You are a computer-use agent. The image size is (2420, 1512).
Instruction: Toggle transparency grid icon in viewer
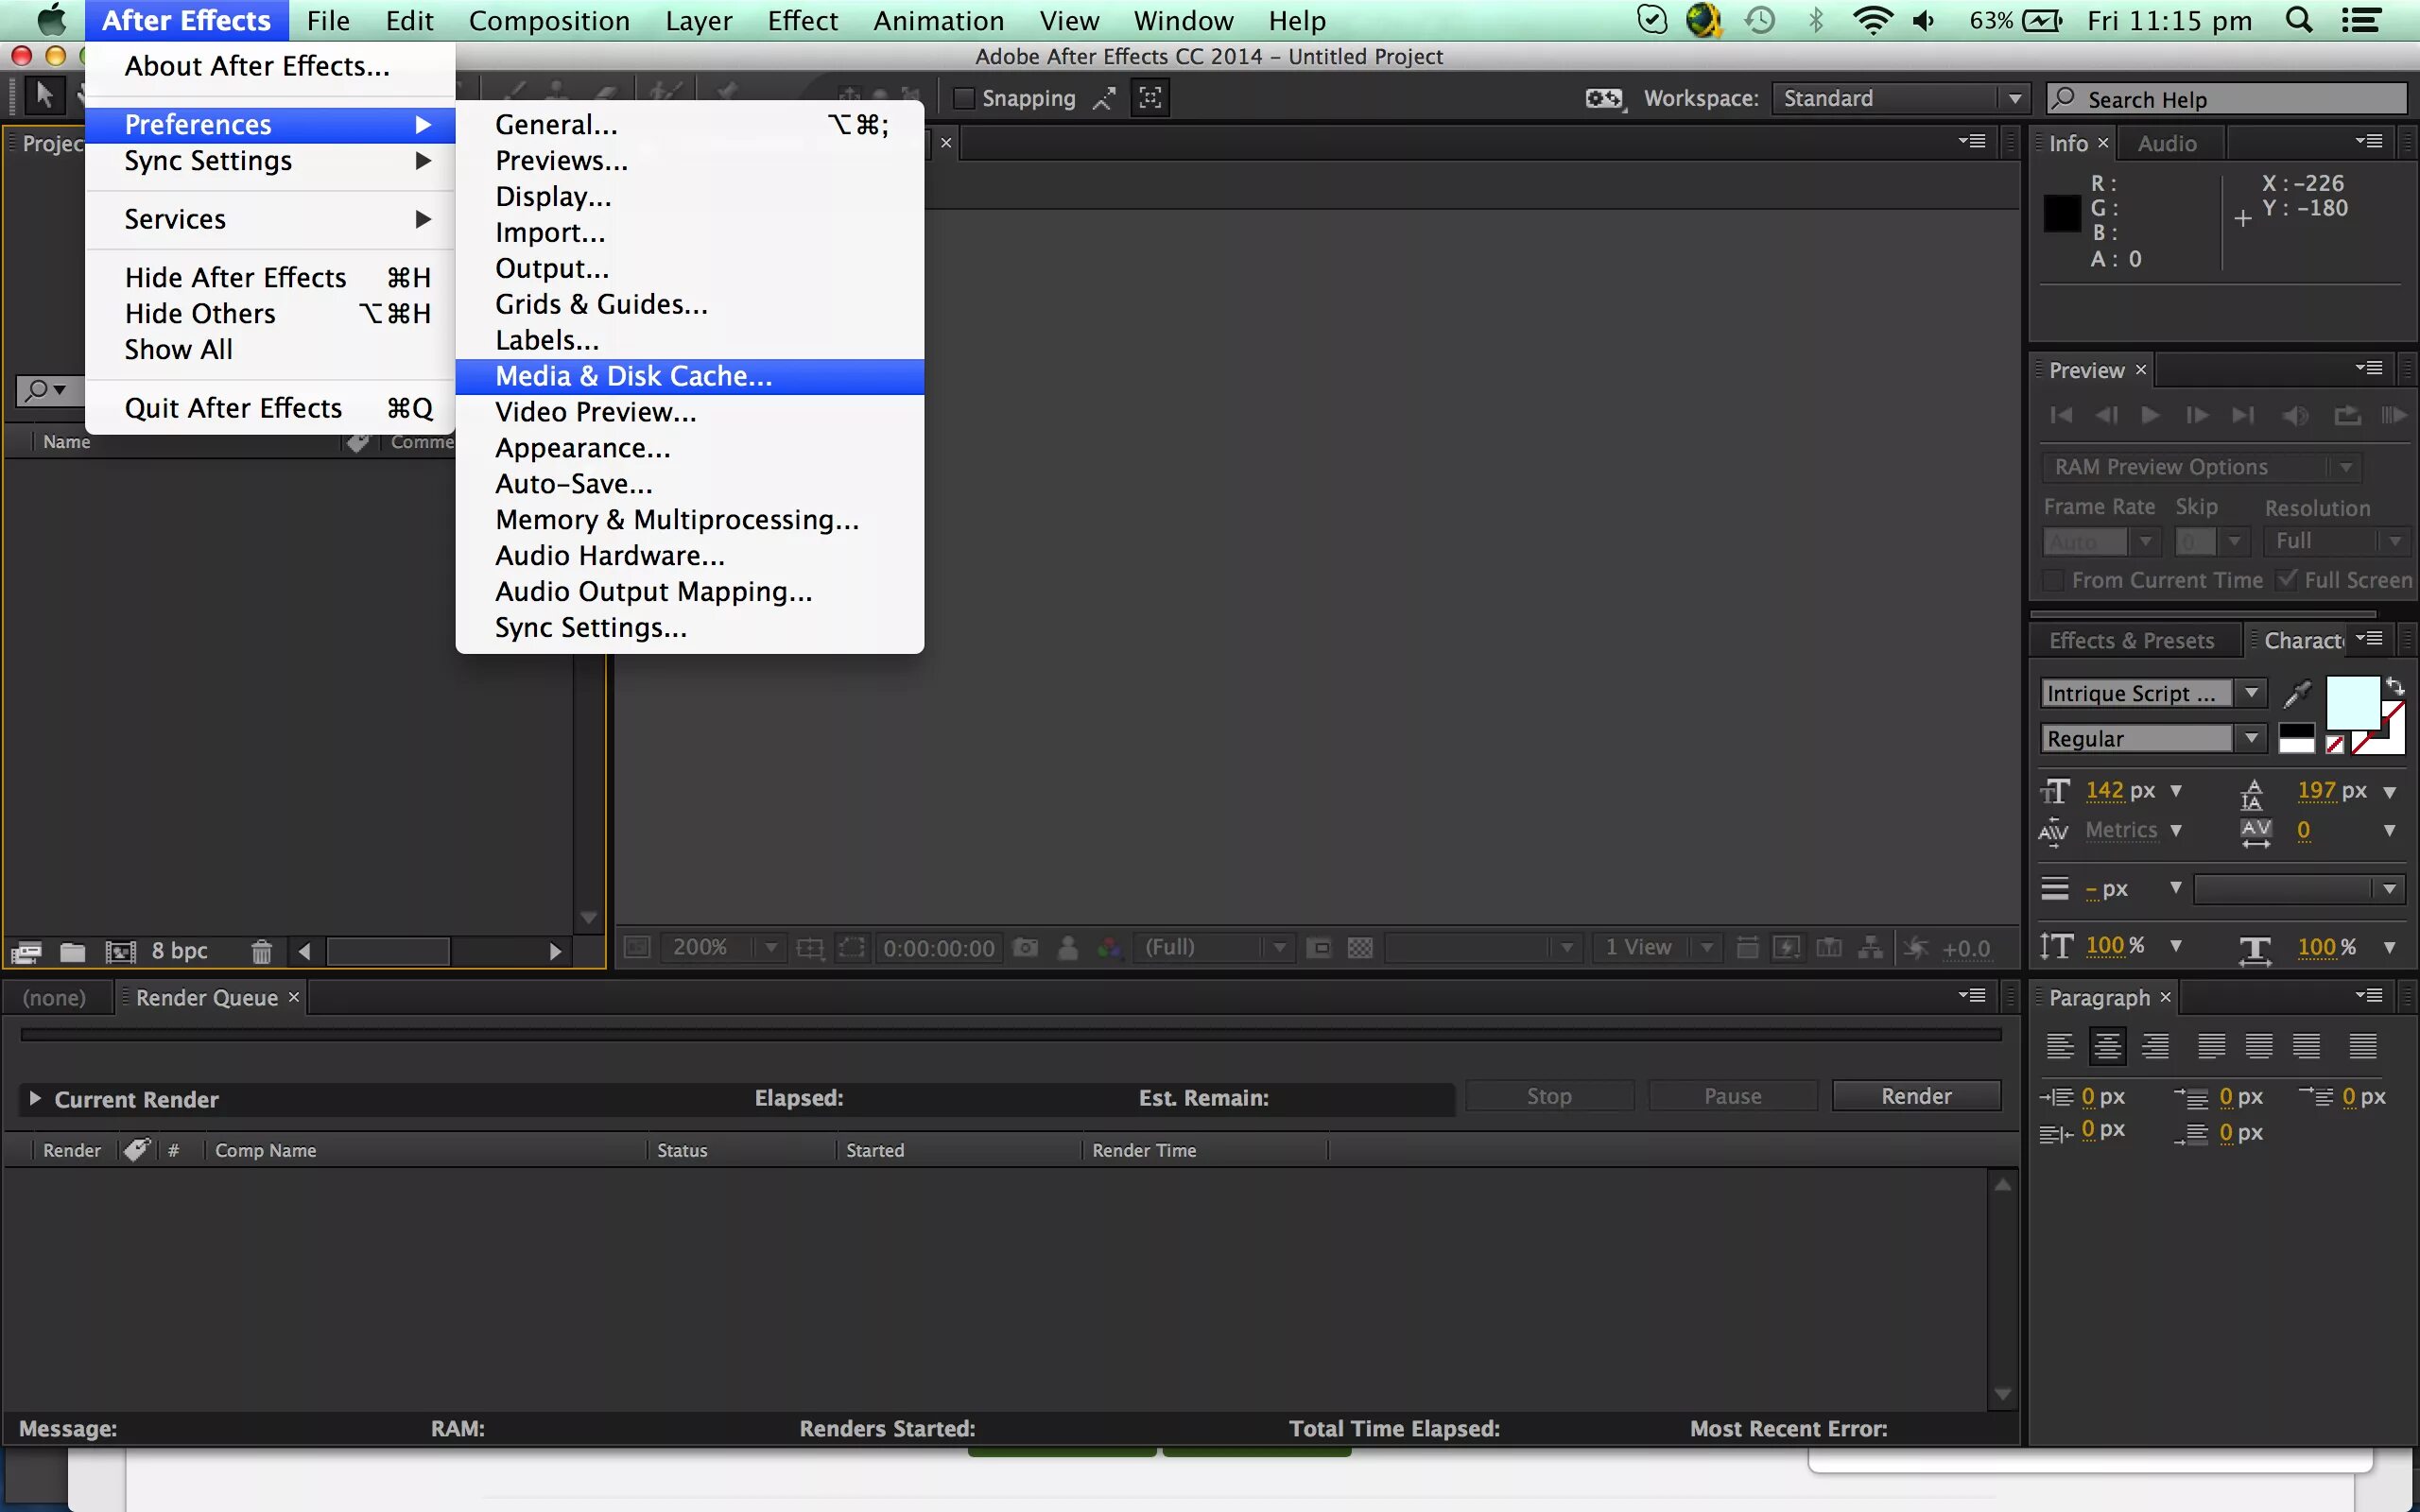pyautogui.click(x=1360, y=947)
